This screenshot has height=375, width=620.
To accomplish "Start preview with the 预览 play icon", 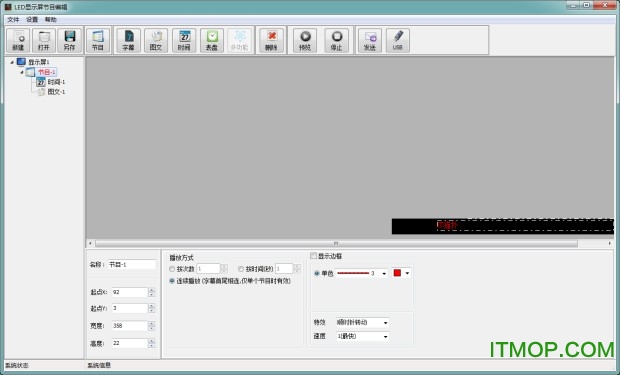I will [305, 40].
